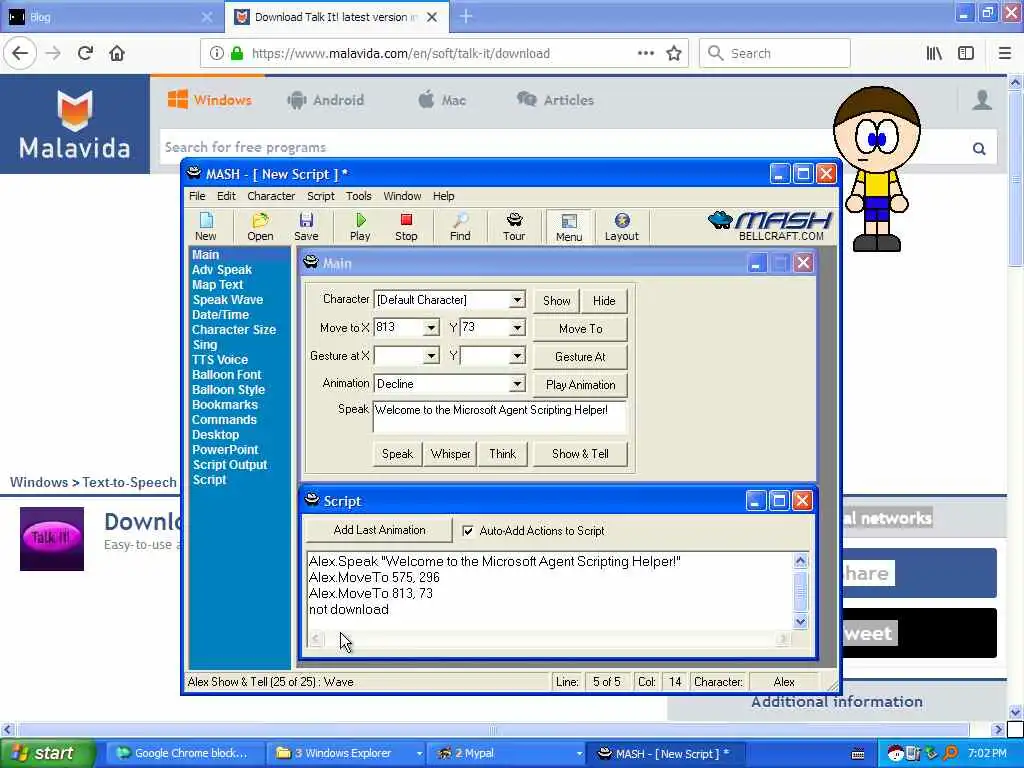Click the Malavida search magnifier icon
The height and width of the screenshot is (768, 1024).
pyautogui.click(x=979, y=148)
